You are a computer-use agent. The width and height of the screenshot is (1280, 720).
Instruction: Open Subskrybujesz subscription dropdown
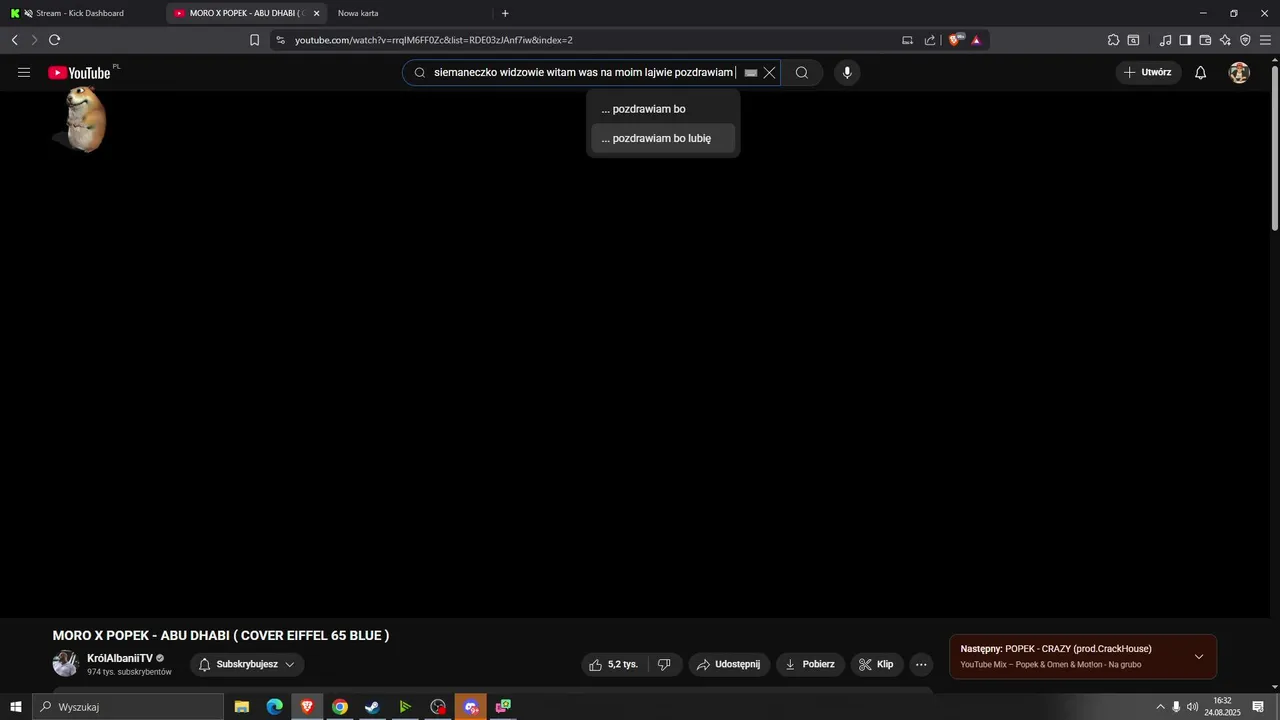(247, 664)
